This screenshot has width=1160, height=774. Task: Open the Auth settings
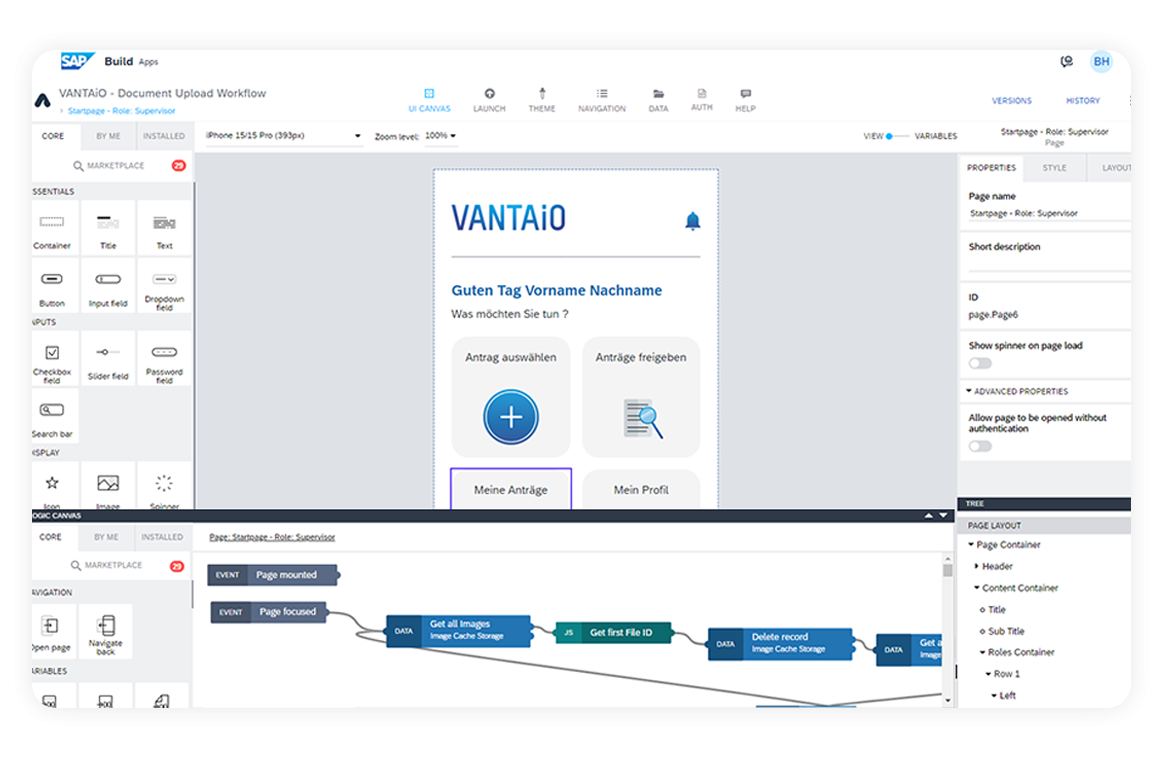(x=701, y=100)
